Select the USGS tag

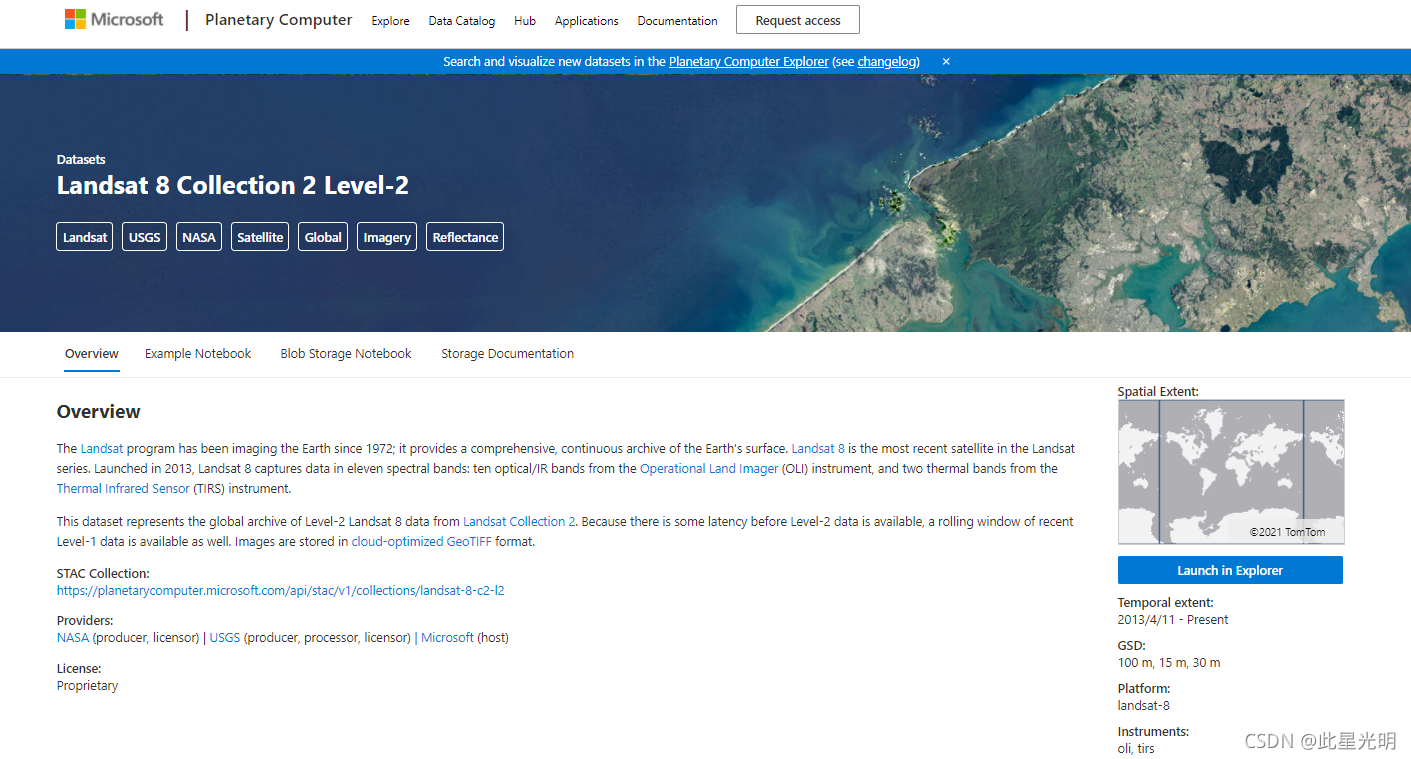[x=145, y=237]
